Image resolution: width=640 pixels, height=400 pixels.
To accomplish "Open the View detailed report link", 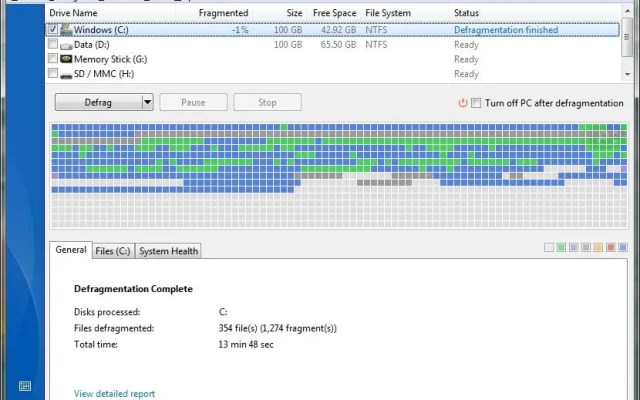I will [114, 393].
